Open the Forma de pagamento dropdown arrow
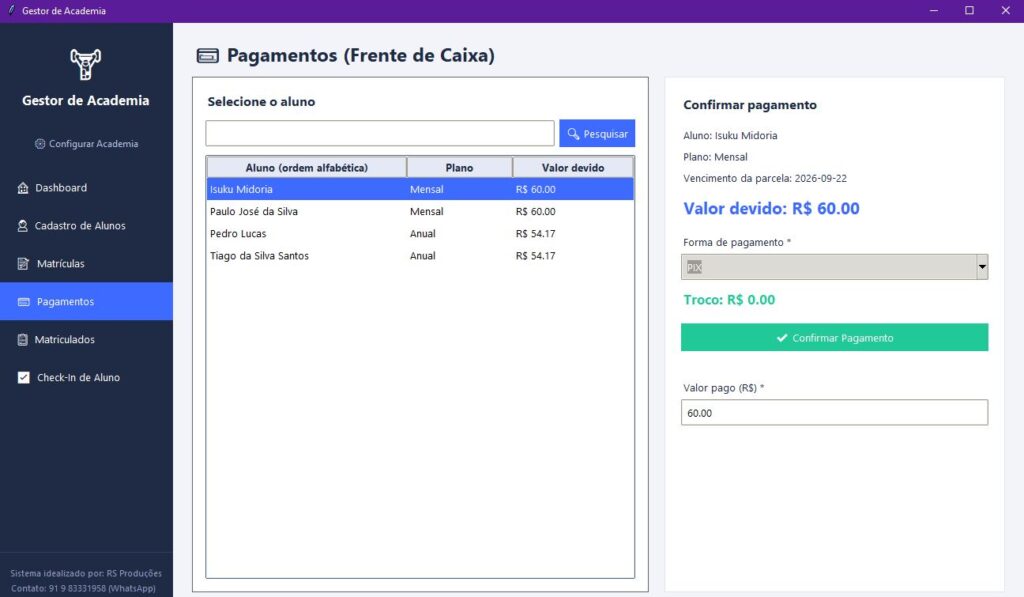The width and height of the screenshot is (1024, 597). point(982,267)
